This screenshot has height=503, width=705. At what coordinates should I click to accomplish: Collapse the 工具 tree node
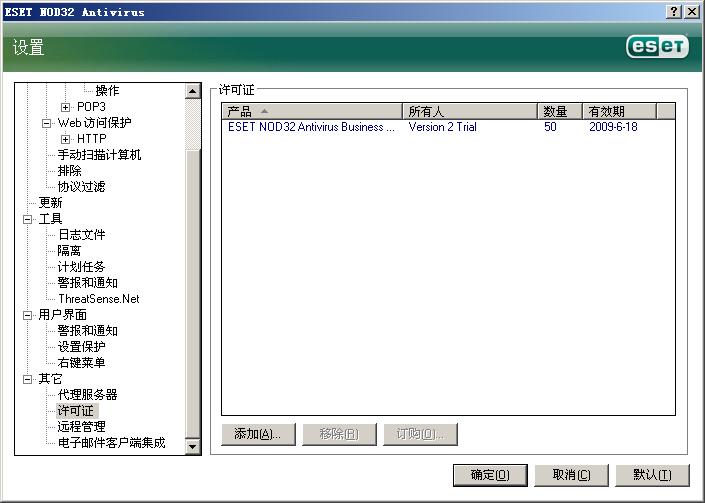(x=27, y=219)
